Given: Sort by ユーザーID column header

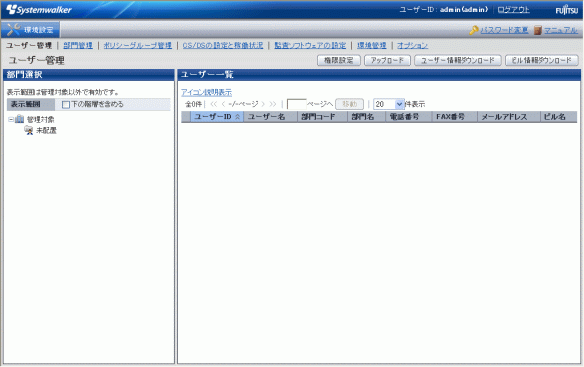Looking at the screenshot, I should tap(217, 117).
